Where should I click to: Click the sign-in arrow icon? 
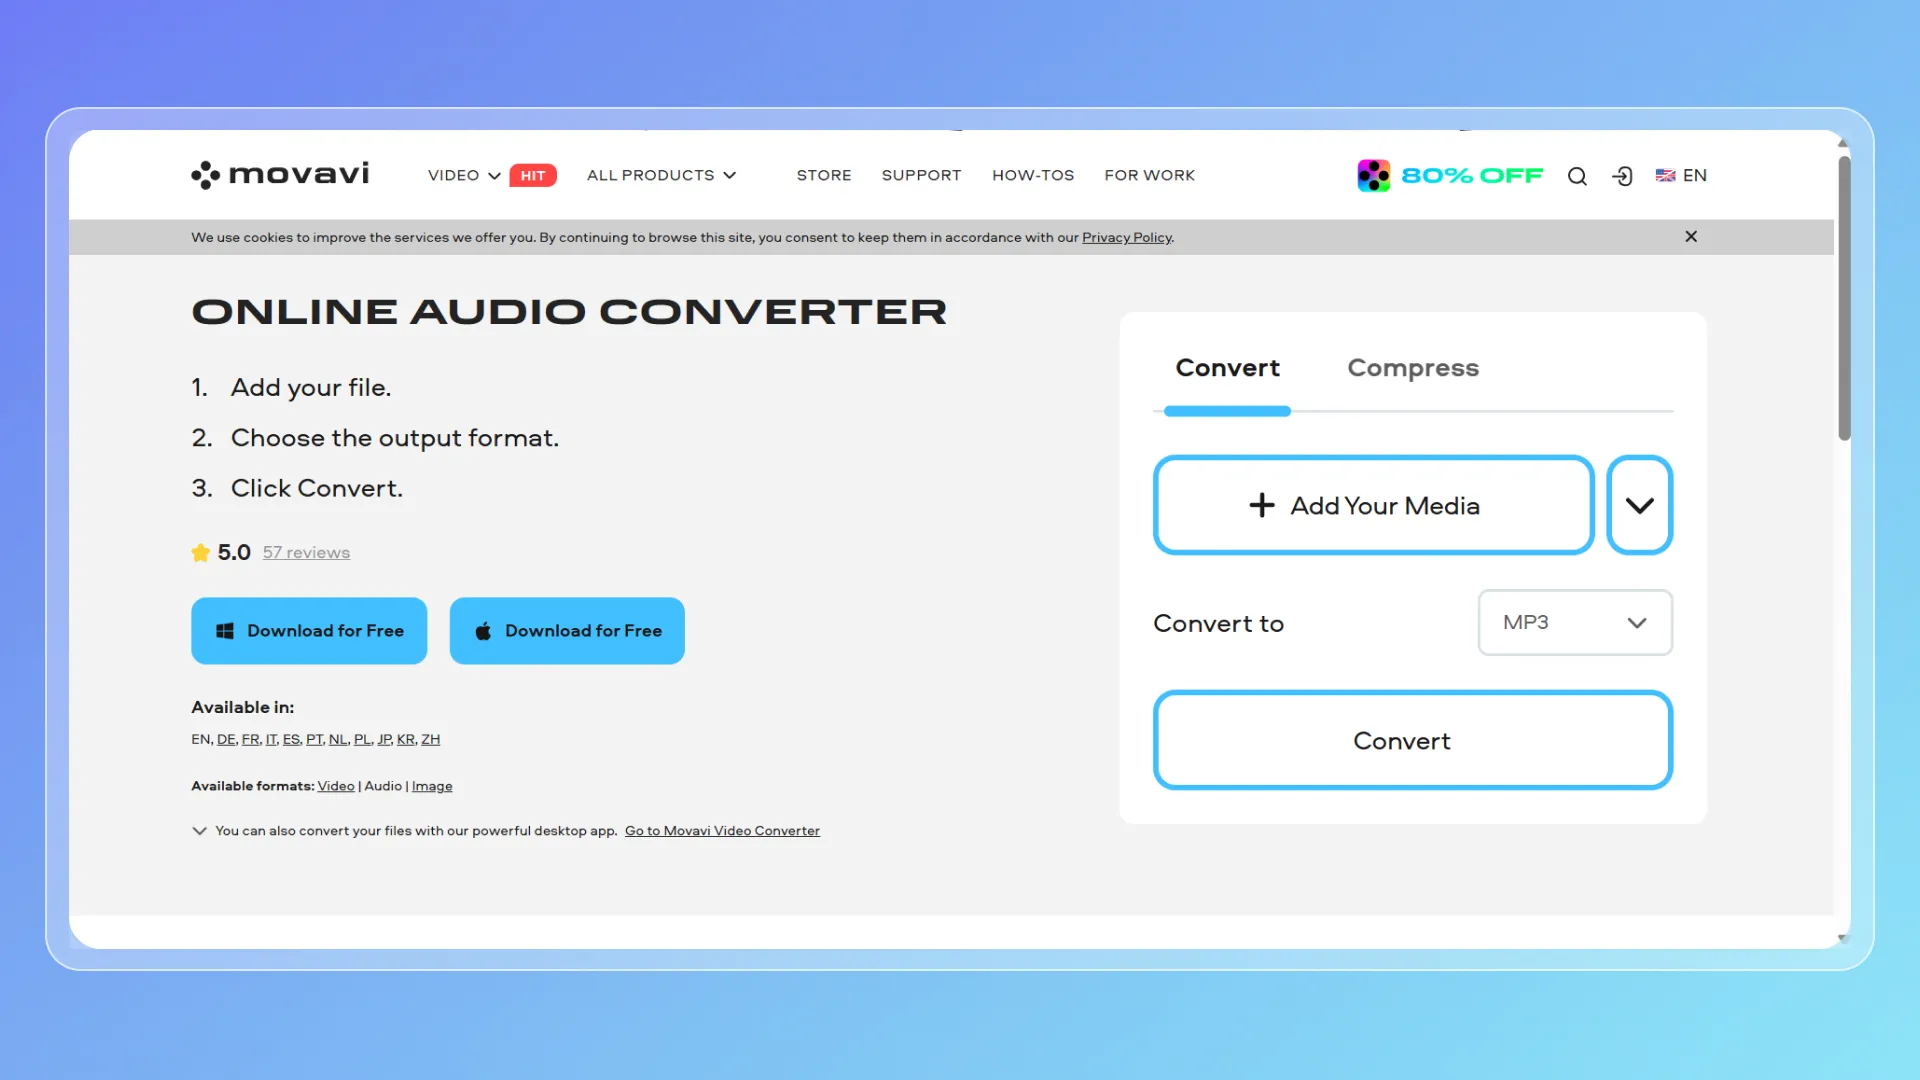(1622, 176)
